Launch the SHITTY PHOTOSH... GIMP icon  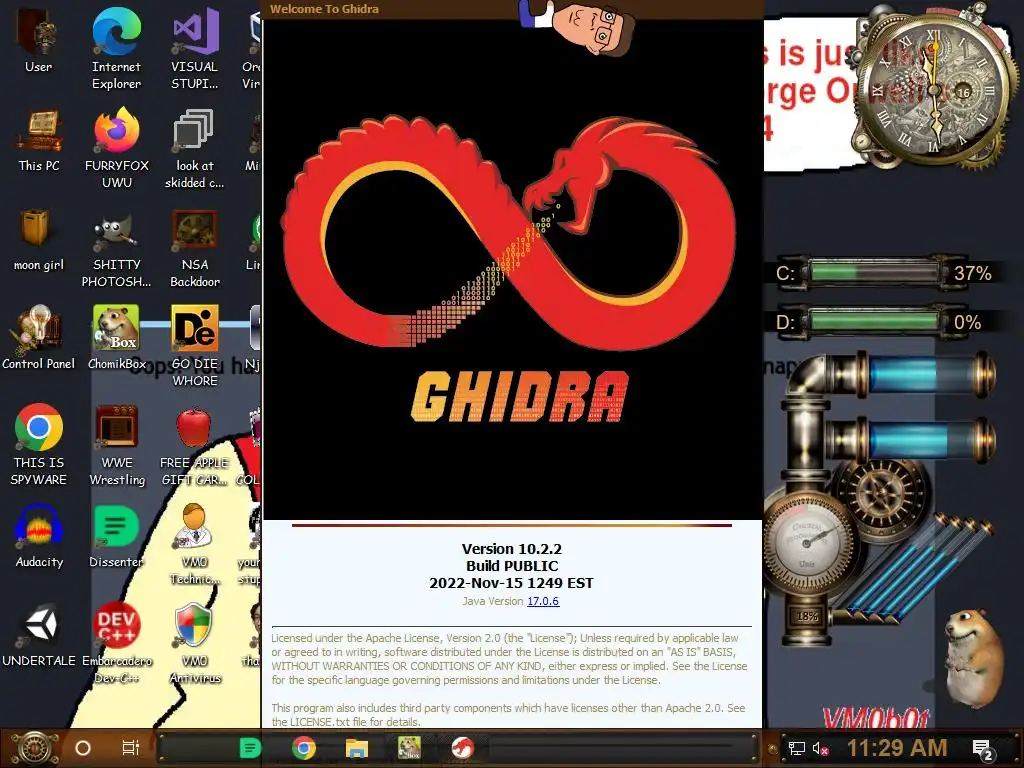pos(116,248)
